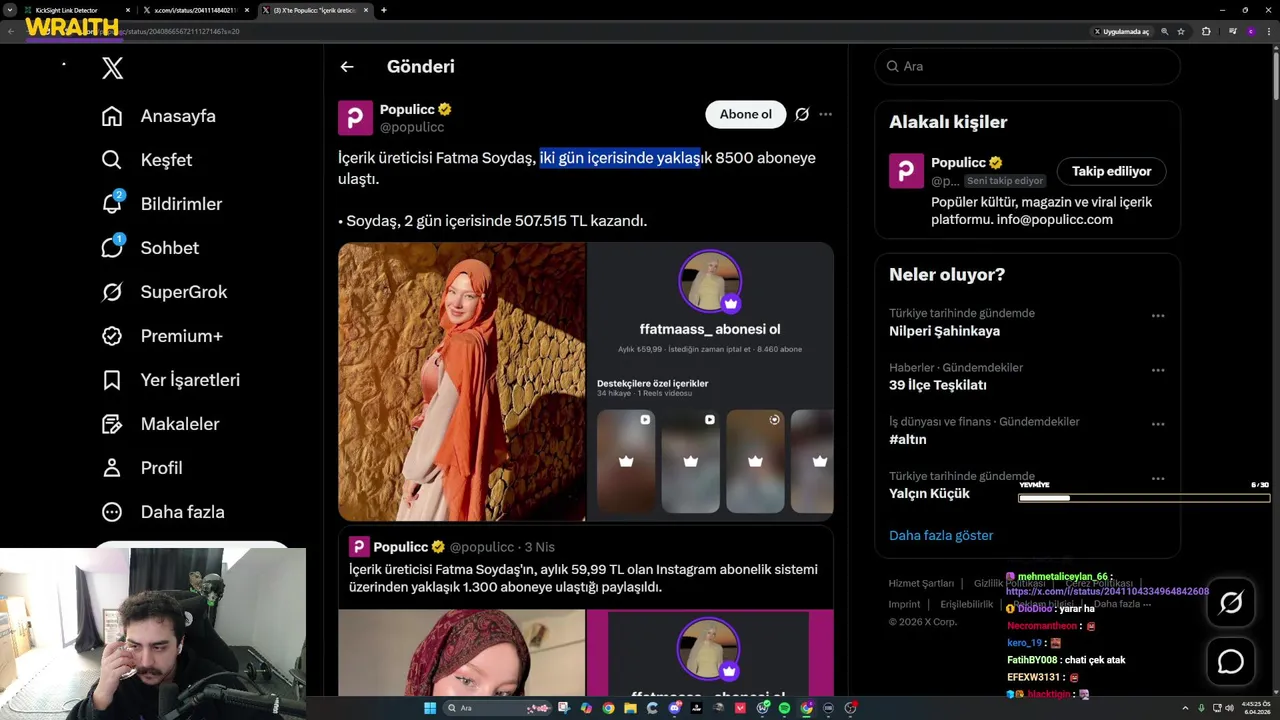
Task: Go to Profil page
Action: pyautogui.click(x=142, y=468)
